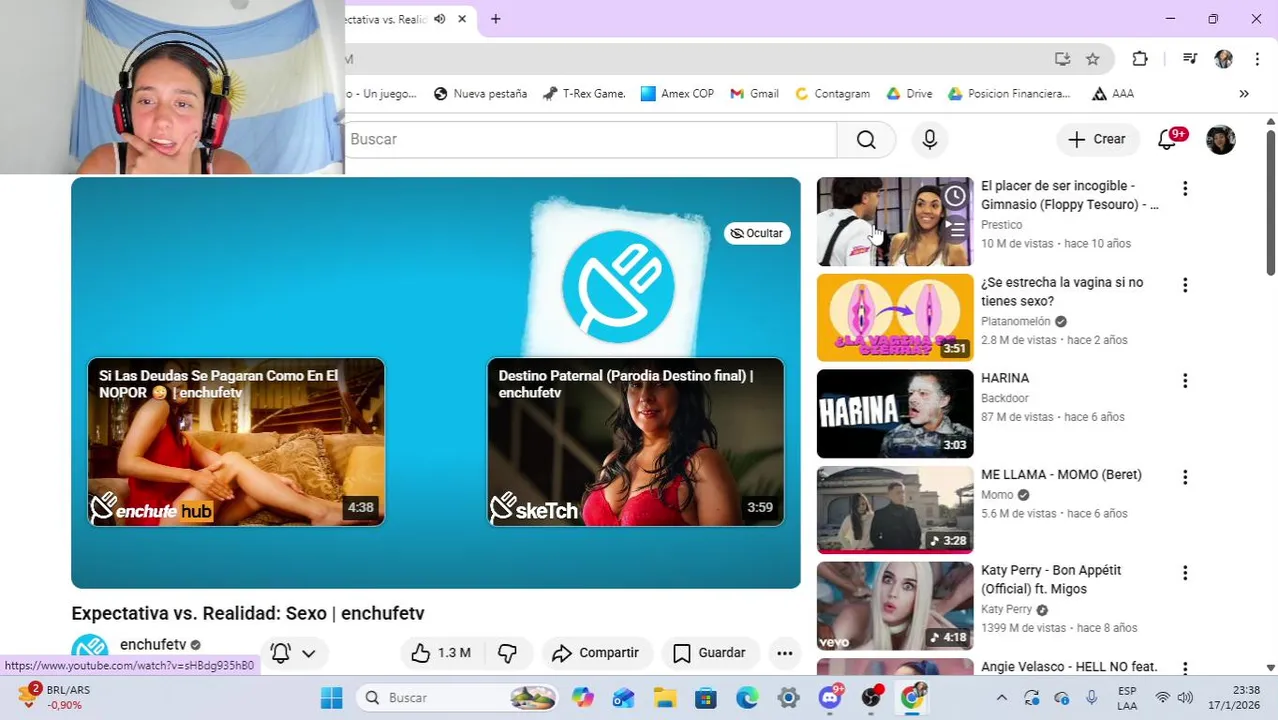This screenshot has width=1278, height=720.
Task: Open the AAA bookmark
Action: click(x=1113, y=94)
